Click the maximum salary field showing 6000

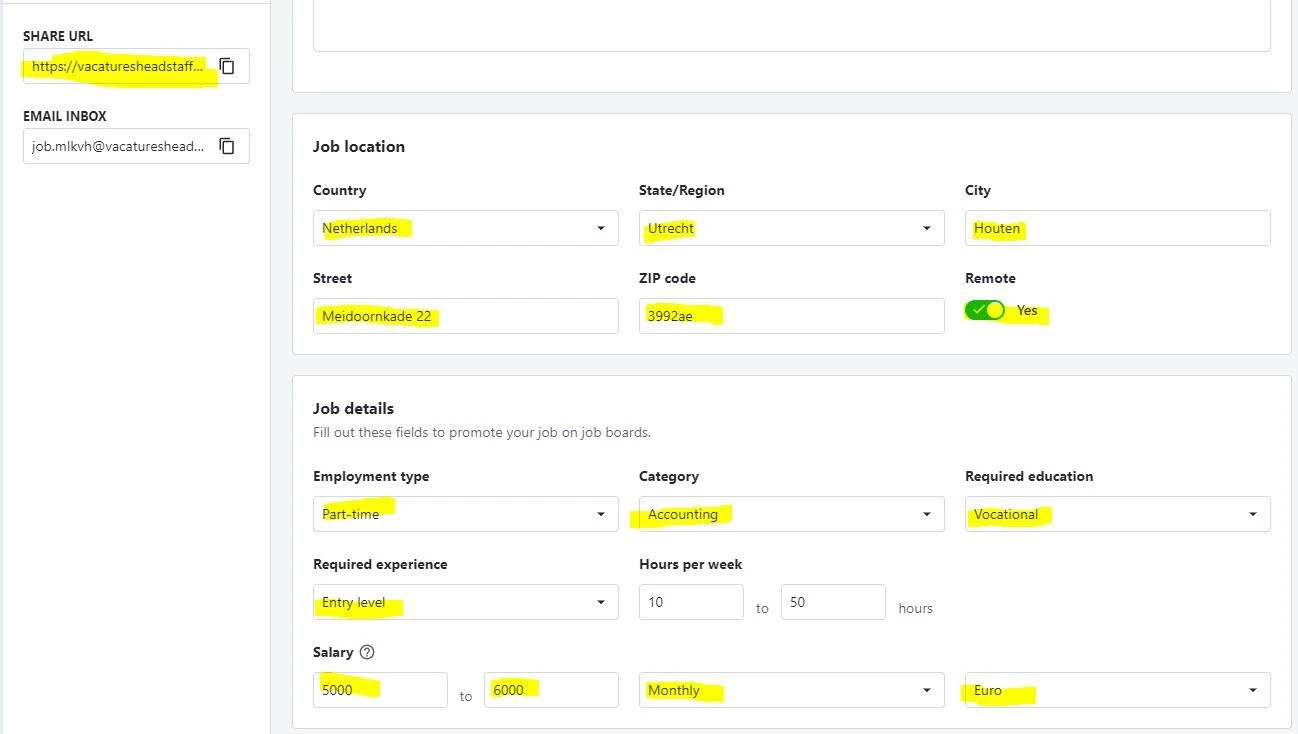(x=551, y=690)
